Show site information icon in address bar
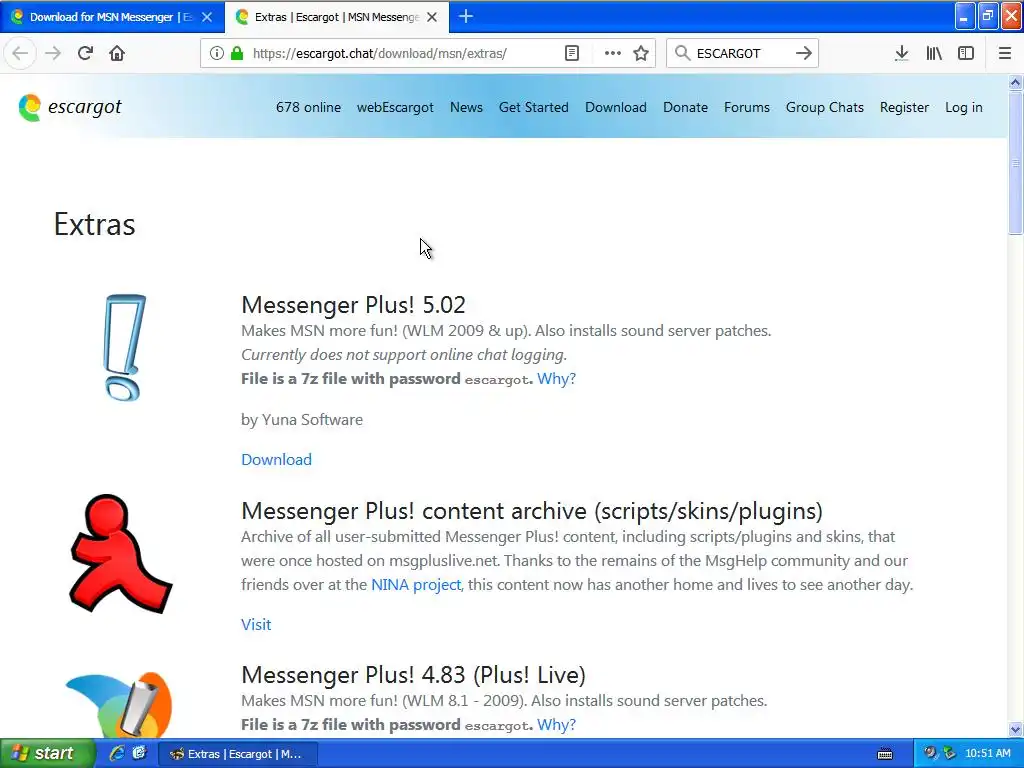This screenshot has width=1024, height=768. point(216,53)
